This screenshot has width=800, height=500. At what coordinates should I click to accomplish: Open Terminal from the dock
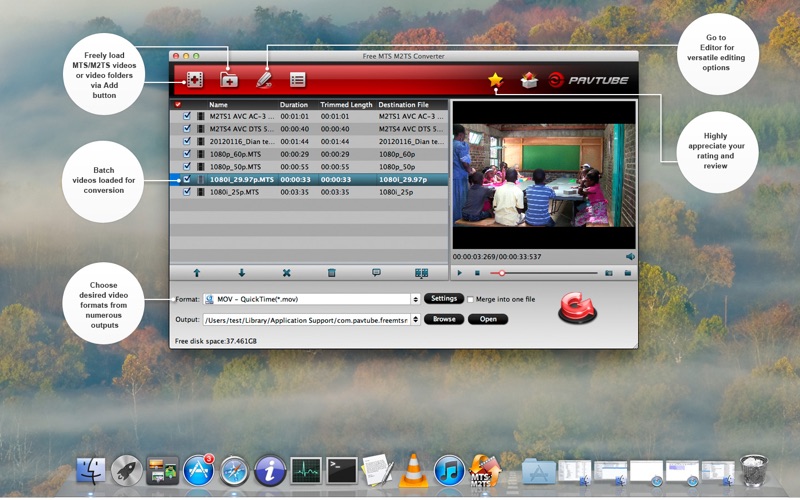click(x=342, y=470)
